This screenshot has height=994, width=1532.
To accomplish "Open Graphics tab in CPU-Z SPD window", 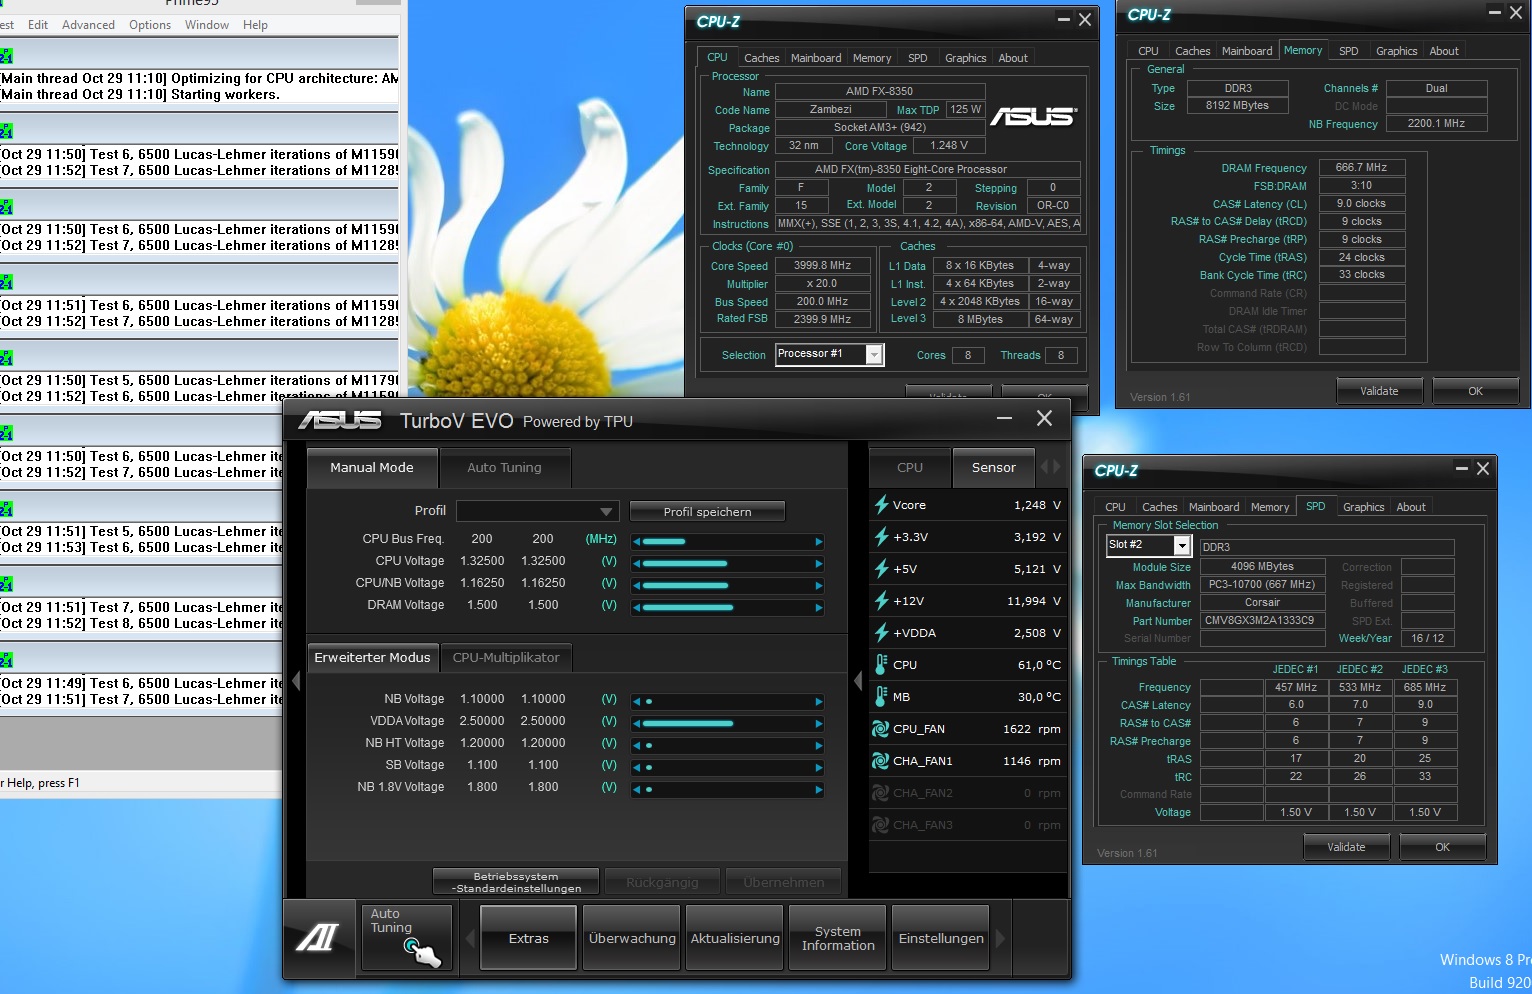I will tap(1363, 507).
